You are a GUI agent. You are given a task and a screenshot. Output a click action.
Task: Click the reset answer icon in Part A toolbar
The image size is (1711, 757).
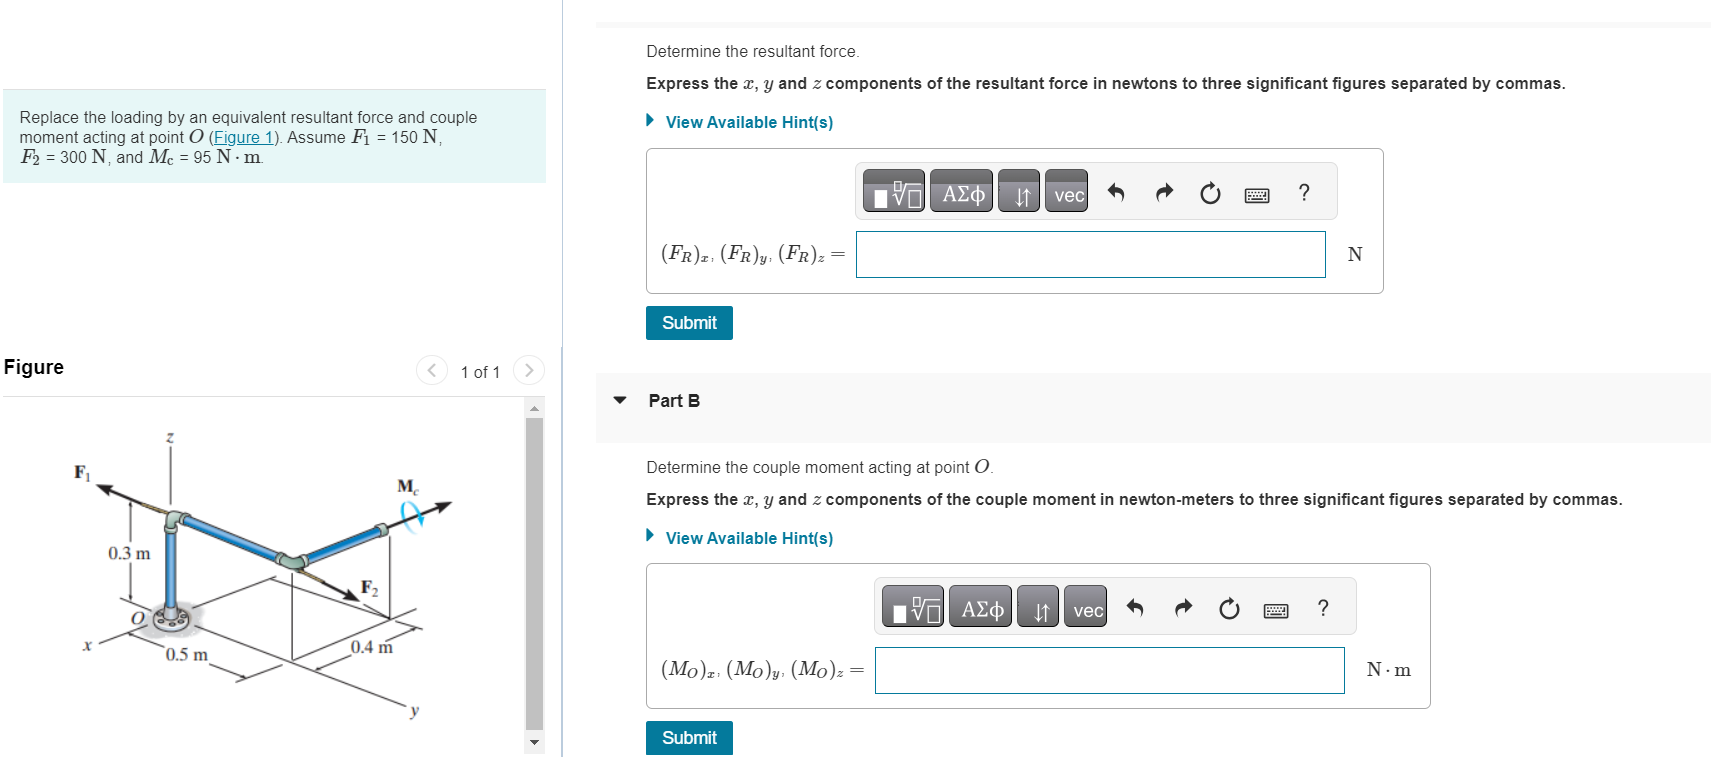point(1209,193)
